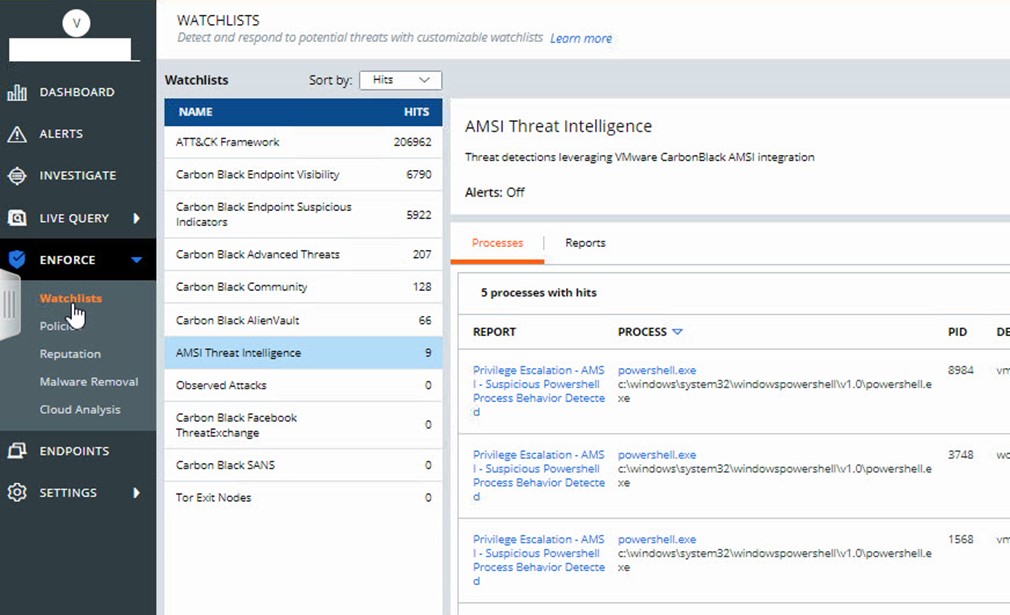The width and height of the screenshot is (1010, 615).
Task: Click PID value 8984
Action: 960,370
